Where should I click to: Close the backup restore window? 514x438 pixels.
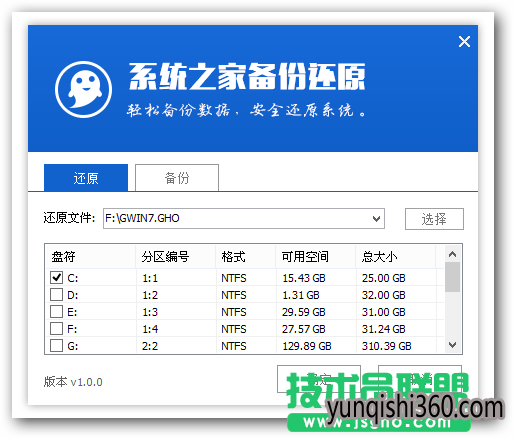coord(464,42)
